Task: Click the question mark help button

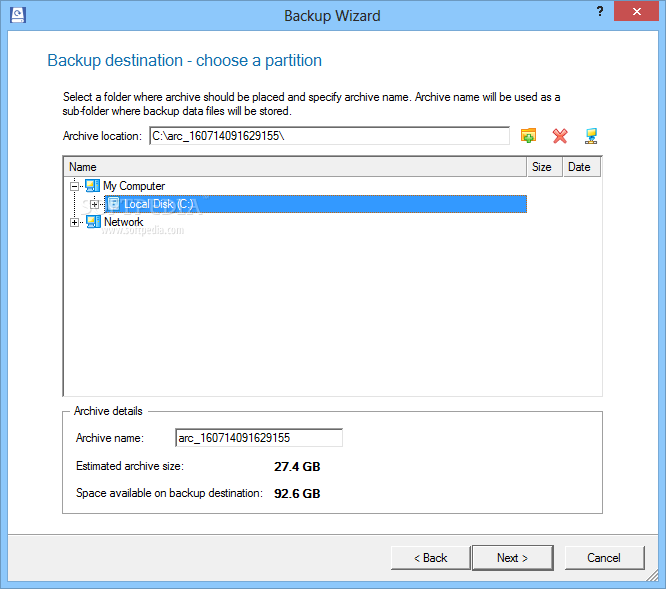Action: pos(600,11)
